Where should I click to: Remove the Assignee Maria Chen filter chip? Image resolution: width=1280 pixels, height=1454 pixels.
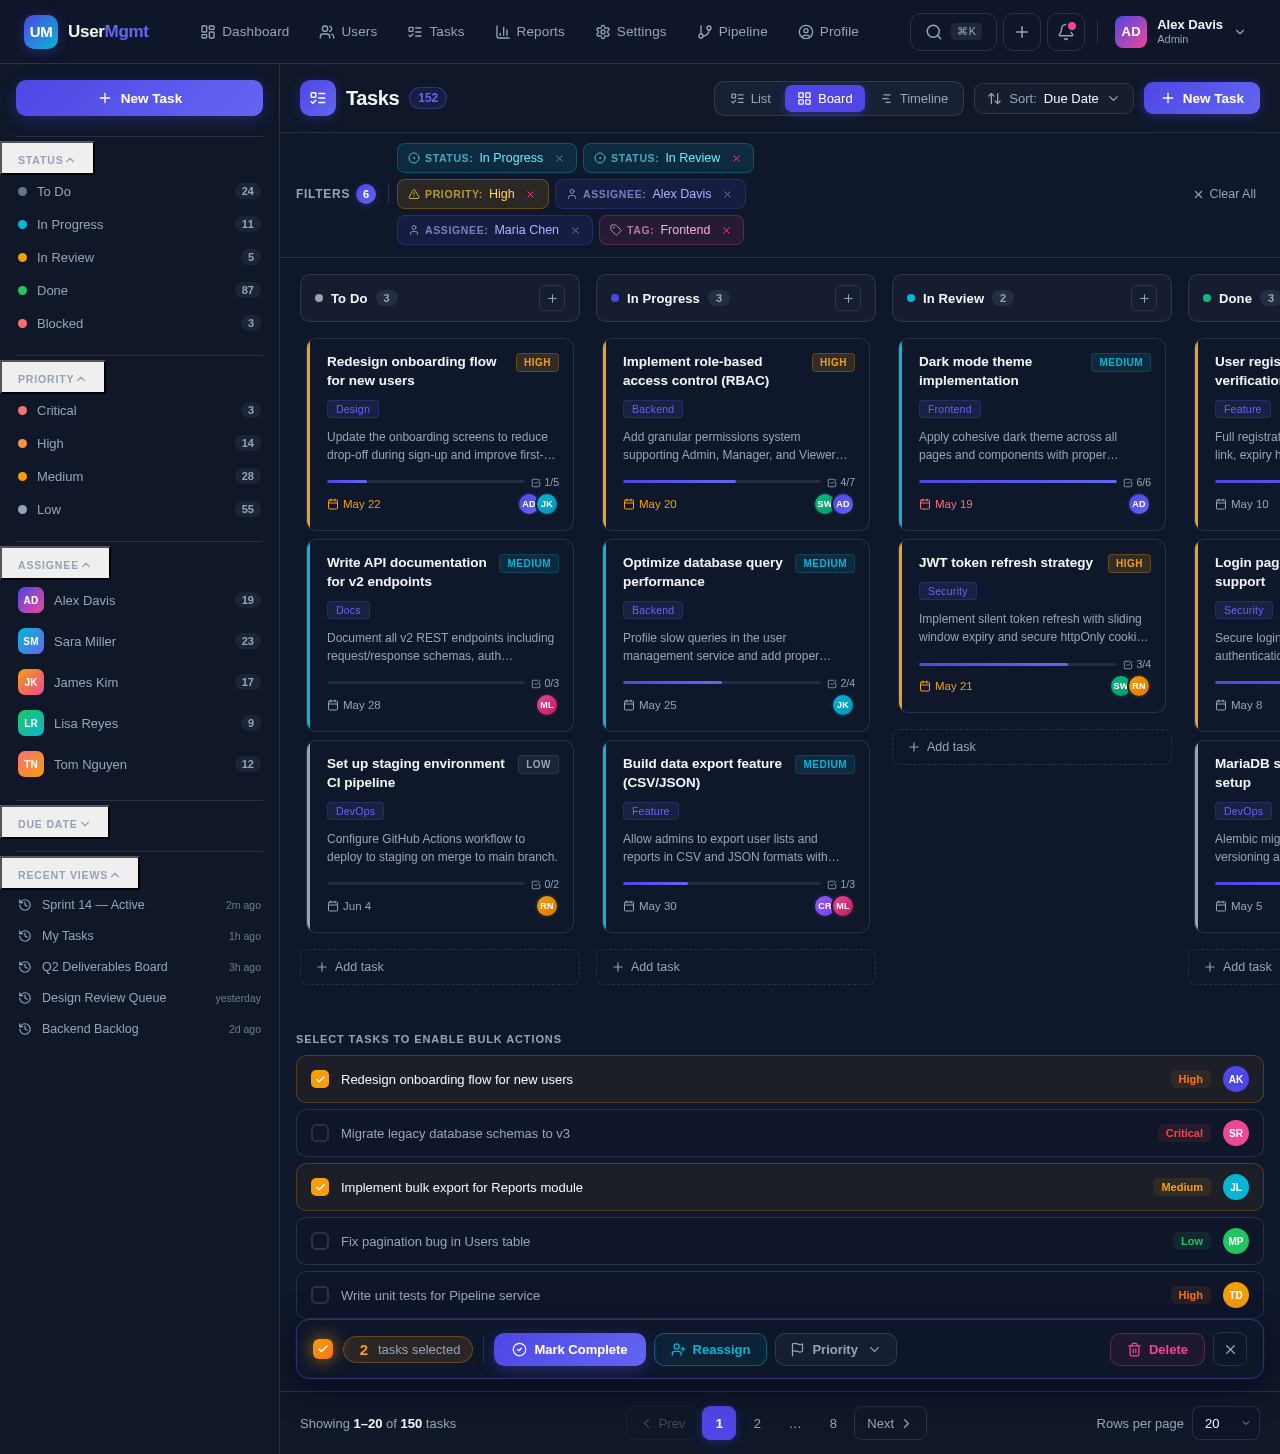pos(575,230)
